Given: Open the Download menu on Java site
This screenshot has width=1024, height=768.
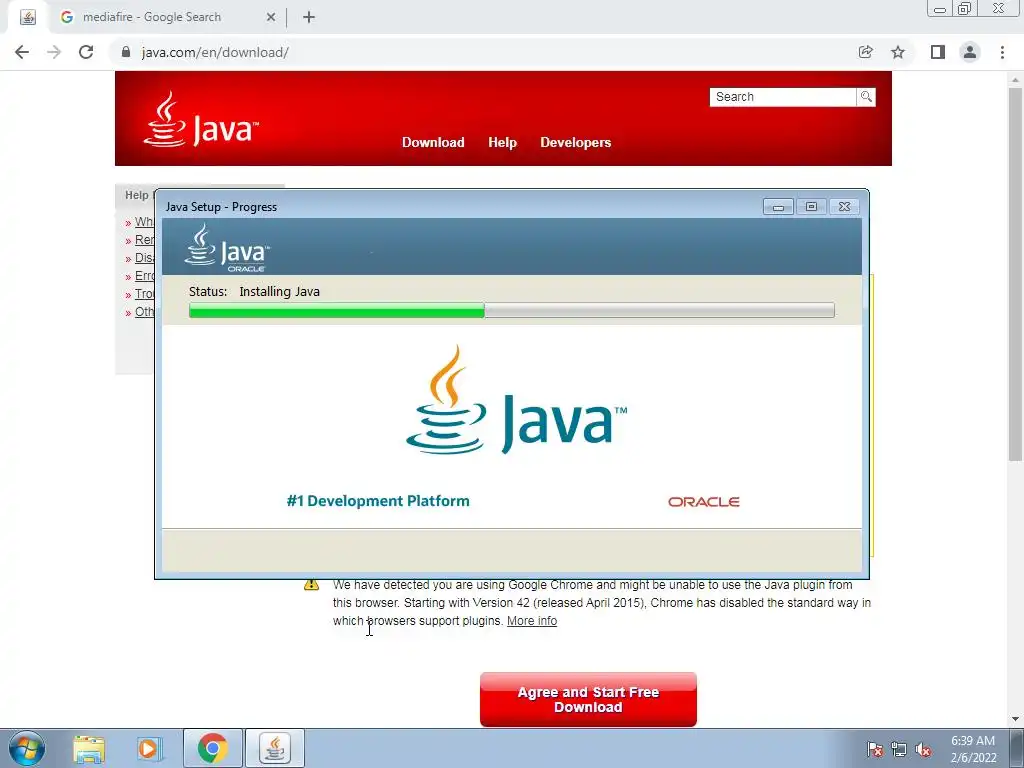Looking at the screenshot, I should coord(433,142).
